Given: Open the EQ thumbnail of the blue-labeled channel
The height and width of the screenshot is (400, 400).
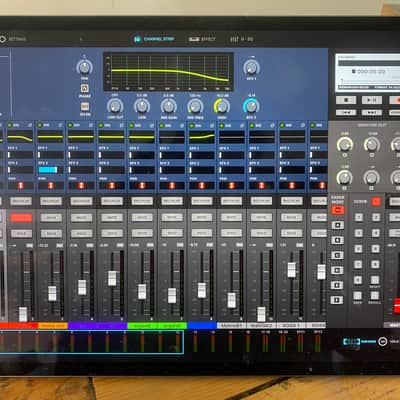Looking at the screenshot, I should click(202, 137).
